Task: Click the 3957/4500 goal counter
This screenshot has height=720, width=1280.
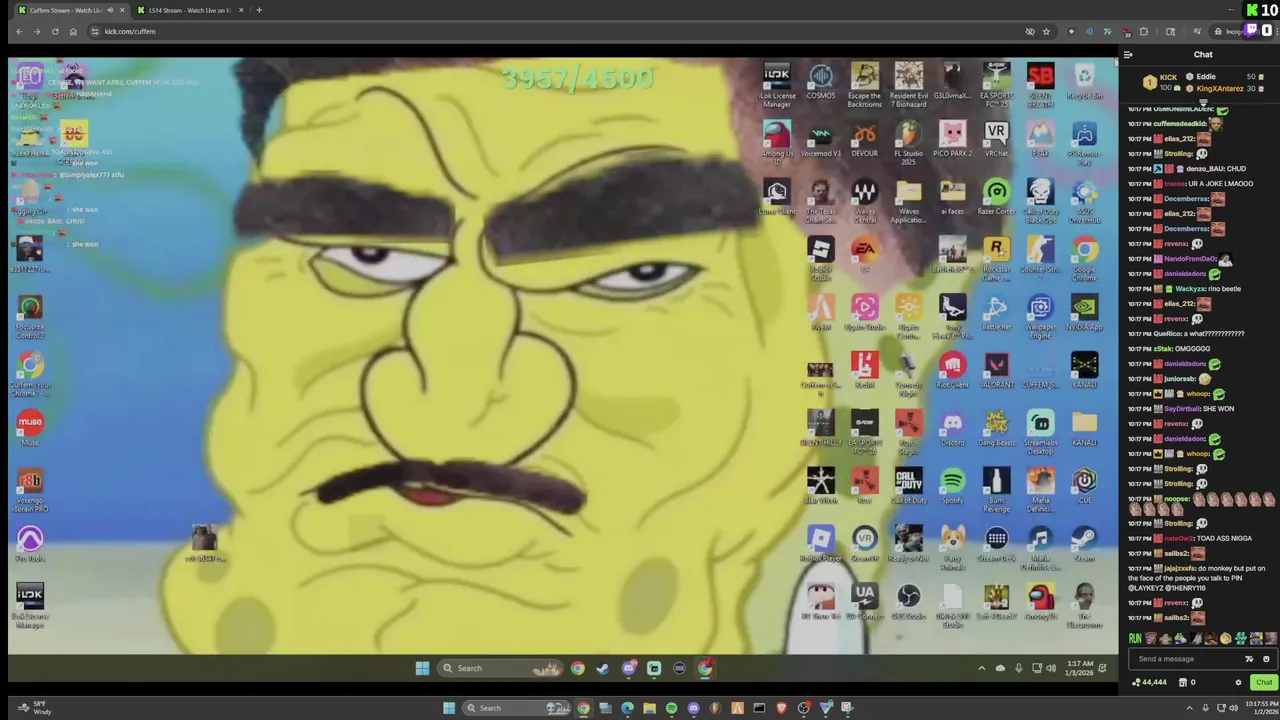Action: pyautogui.click(x=578, y=78)
